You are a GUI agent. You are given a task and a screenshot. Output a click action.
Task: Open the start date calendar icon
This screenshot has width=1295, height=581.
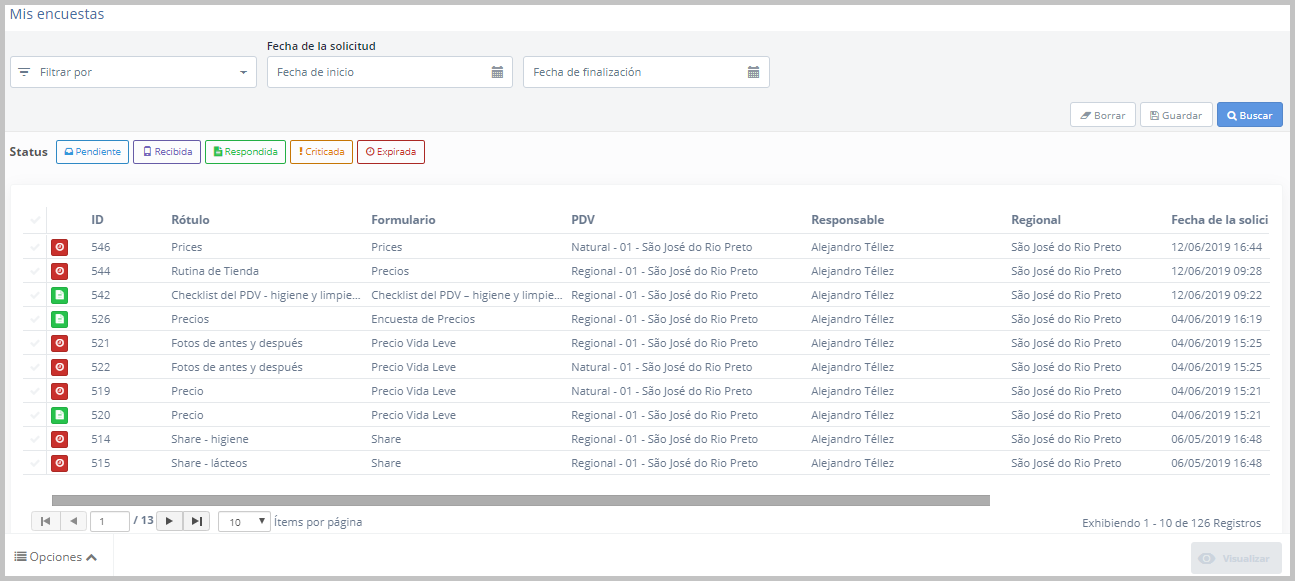497,72
